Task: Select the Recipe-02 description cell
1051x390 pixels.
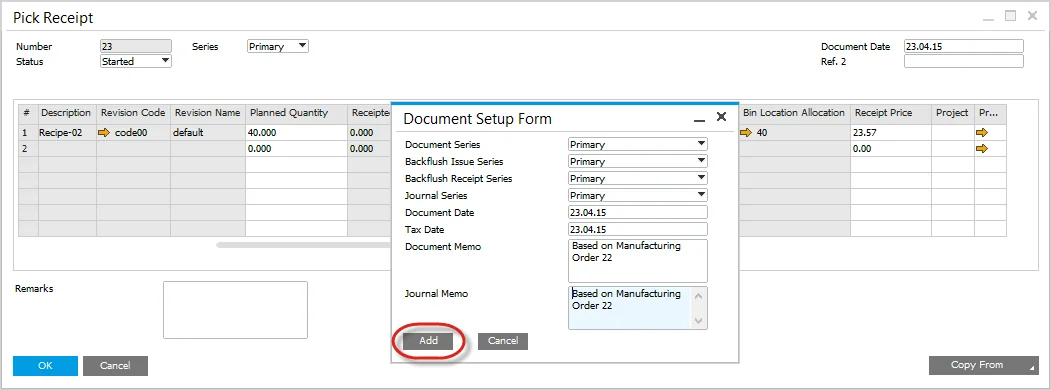Action: tap(67, 133)
